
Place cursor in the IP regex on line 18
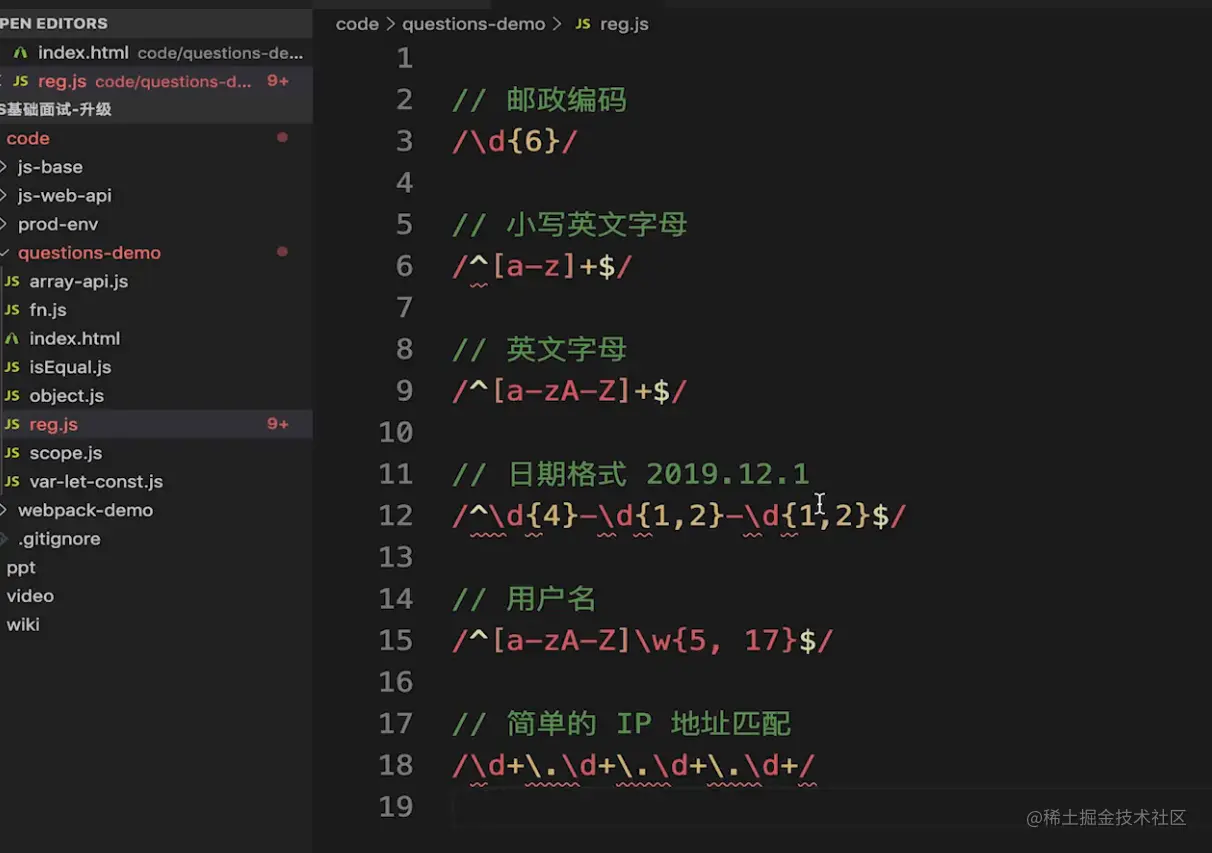tap(634, 766)
